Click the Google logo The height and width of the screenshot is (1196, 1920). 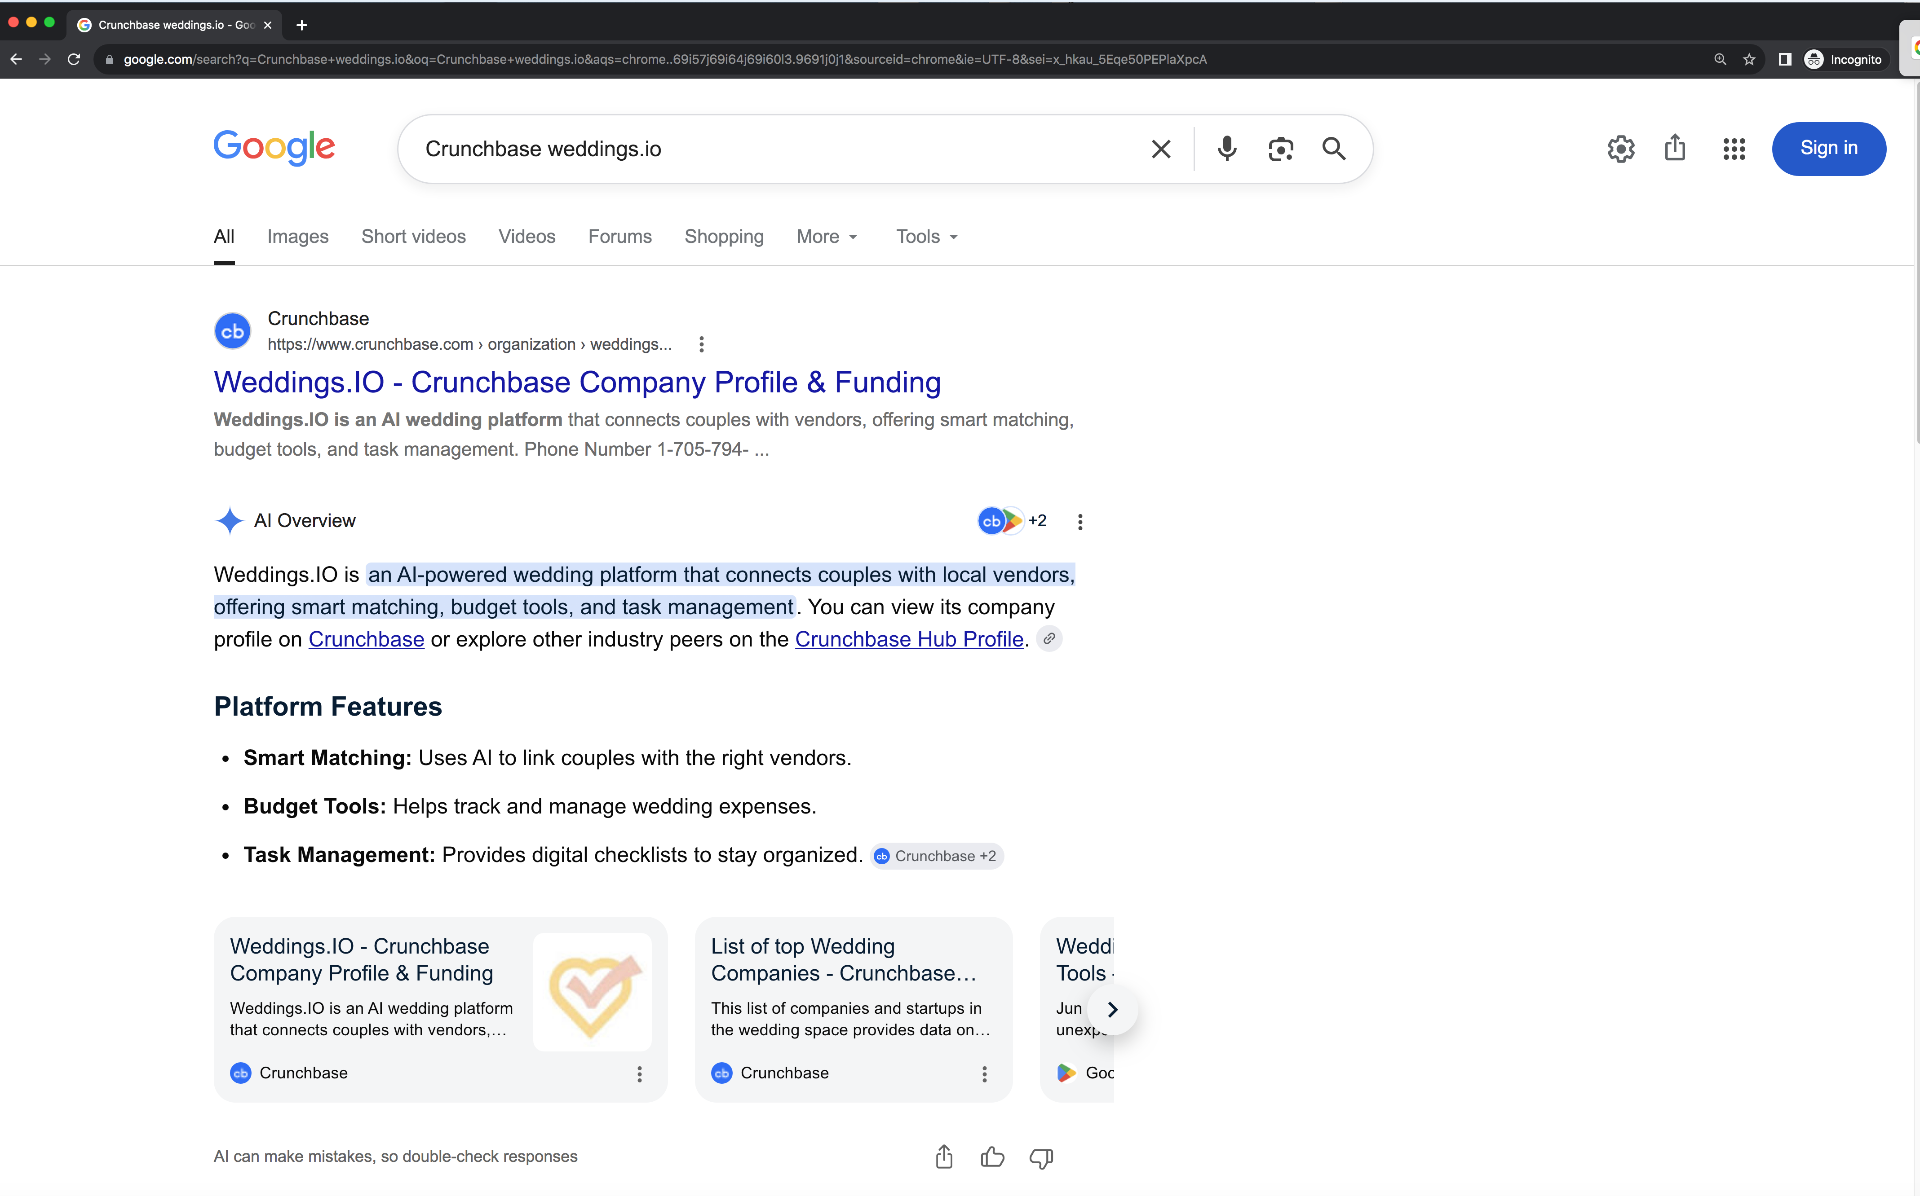[274, 148]
